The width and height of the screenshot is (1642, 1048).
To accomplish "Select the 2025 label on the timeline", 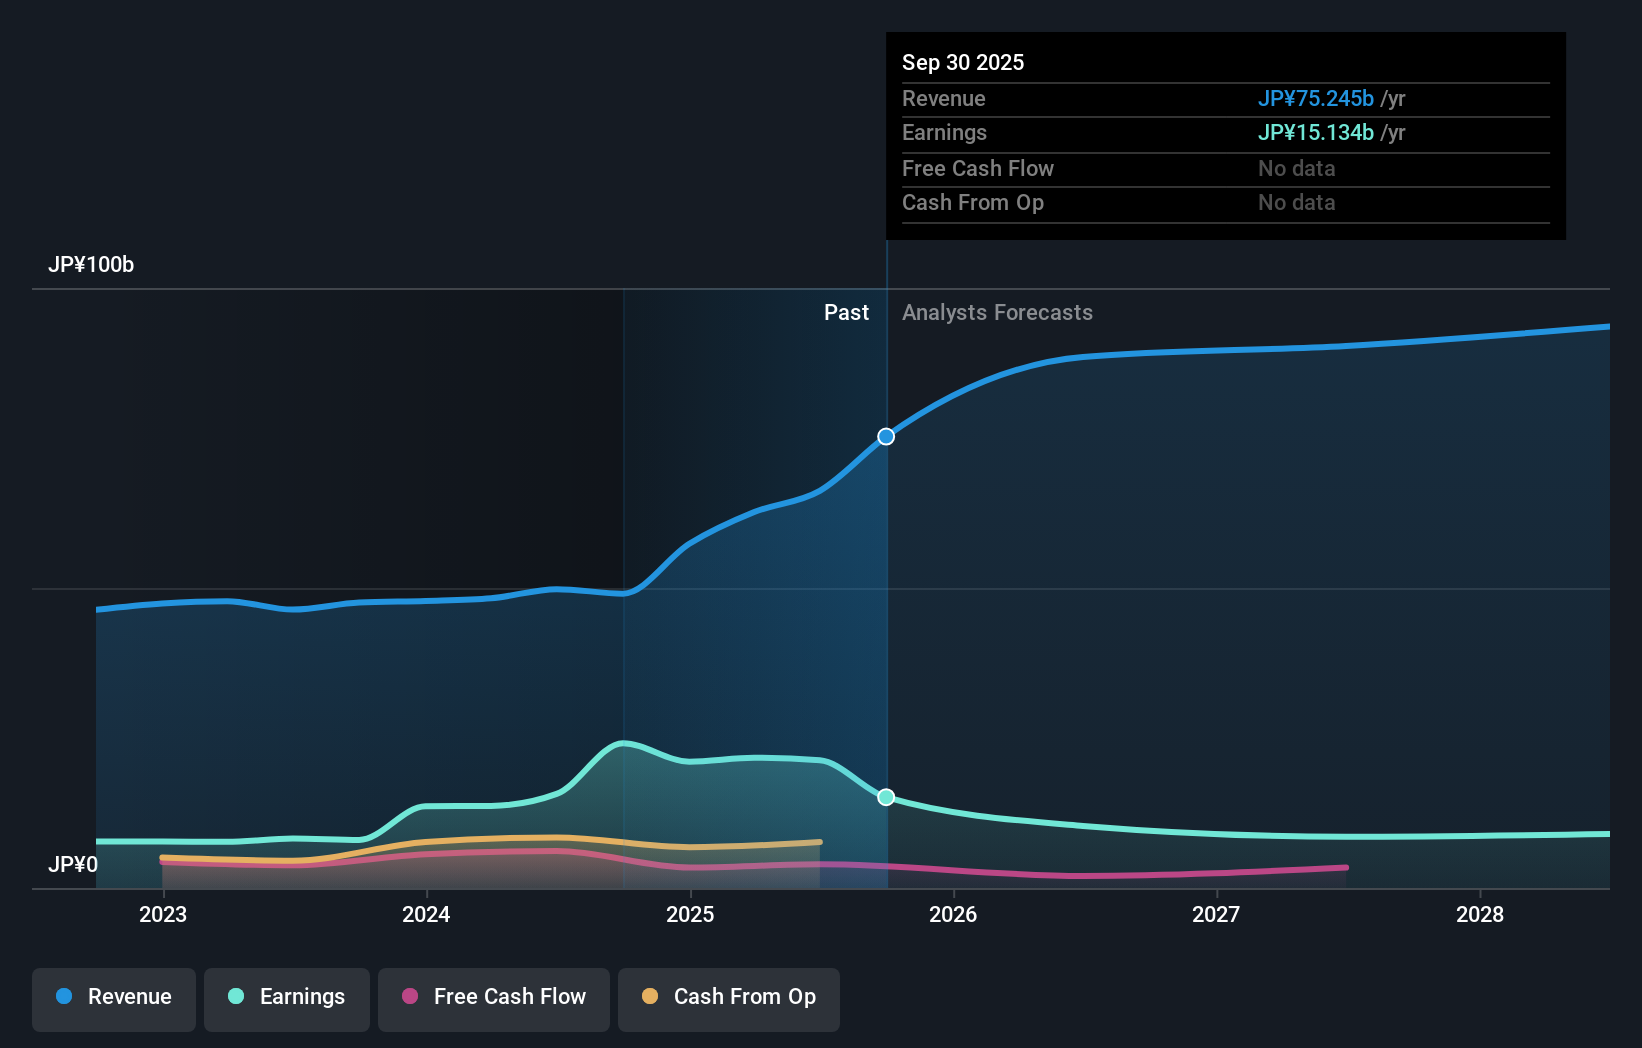I will [x=690, y=913].
